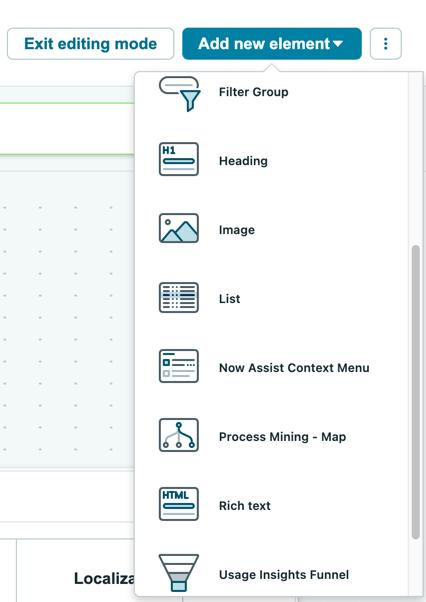Image resolution: width=426 pixels, height=602 pixels.
Task: Click the List table icon
Action: (x=179, y=297)
